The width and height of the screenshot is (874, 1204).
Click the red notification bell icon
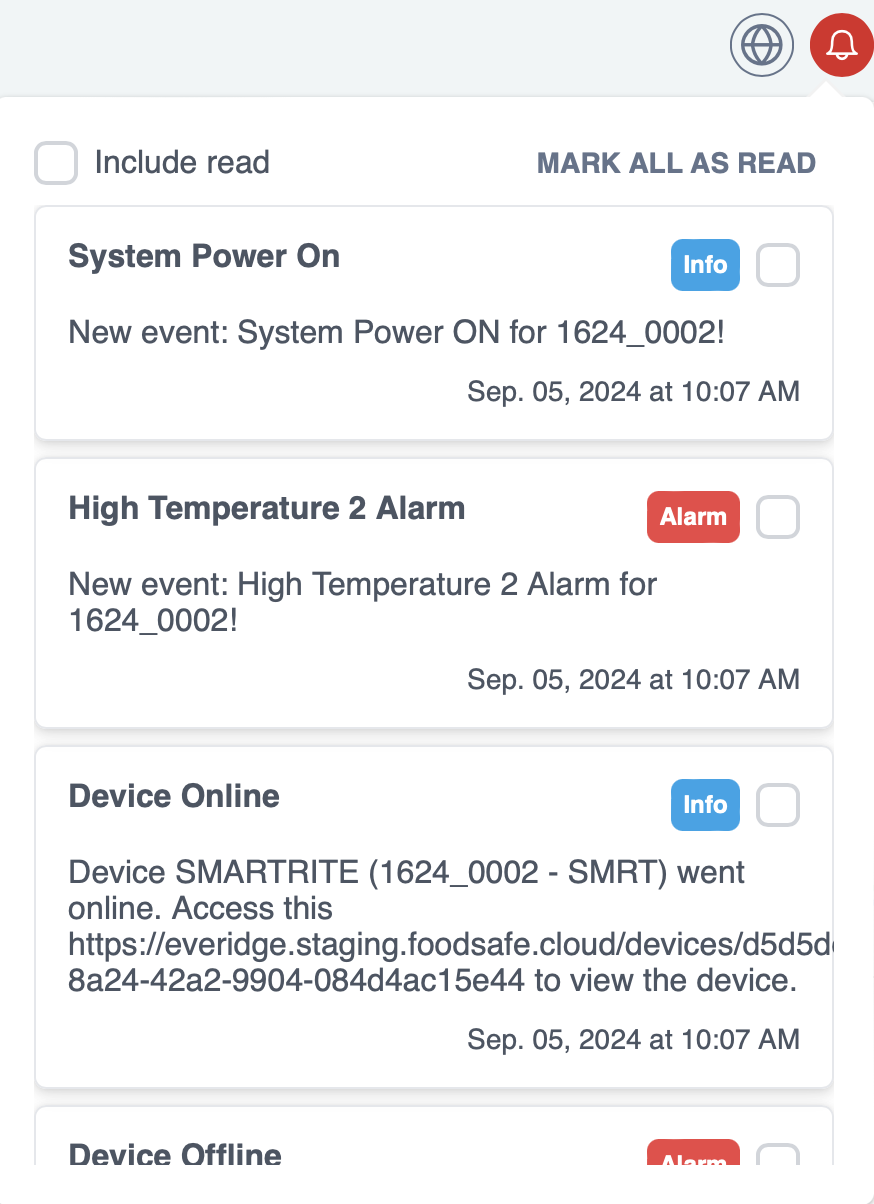coord(842,45)
